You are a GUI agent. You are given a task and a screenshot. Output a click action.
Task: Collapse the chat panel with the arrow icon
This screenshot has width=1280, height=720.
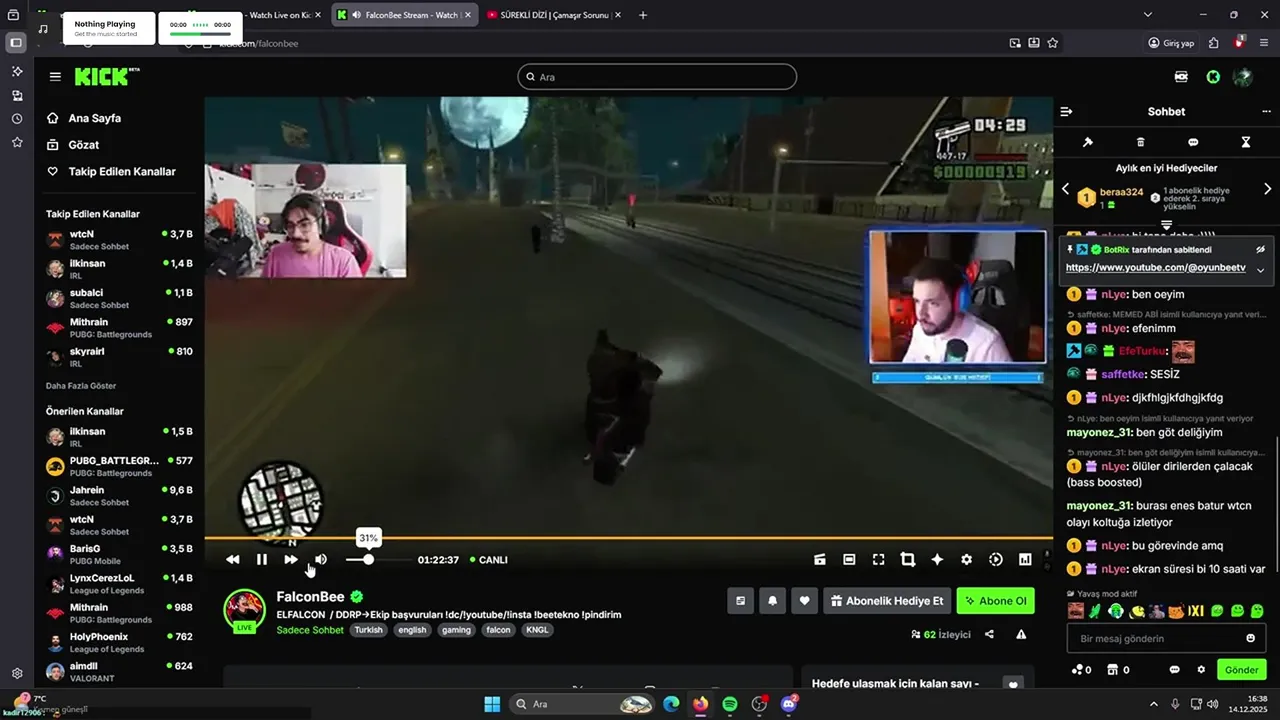pos(1066,112)
